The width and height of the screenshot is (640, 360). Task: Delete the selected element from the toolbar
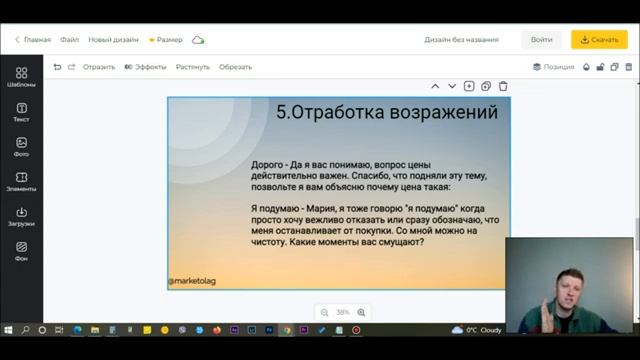629,67
